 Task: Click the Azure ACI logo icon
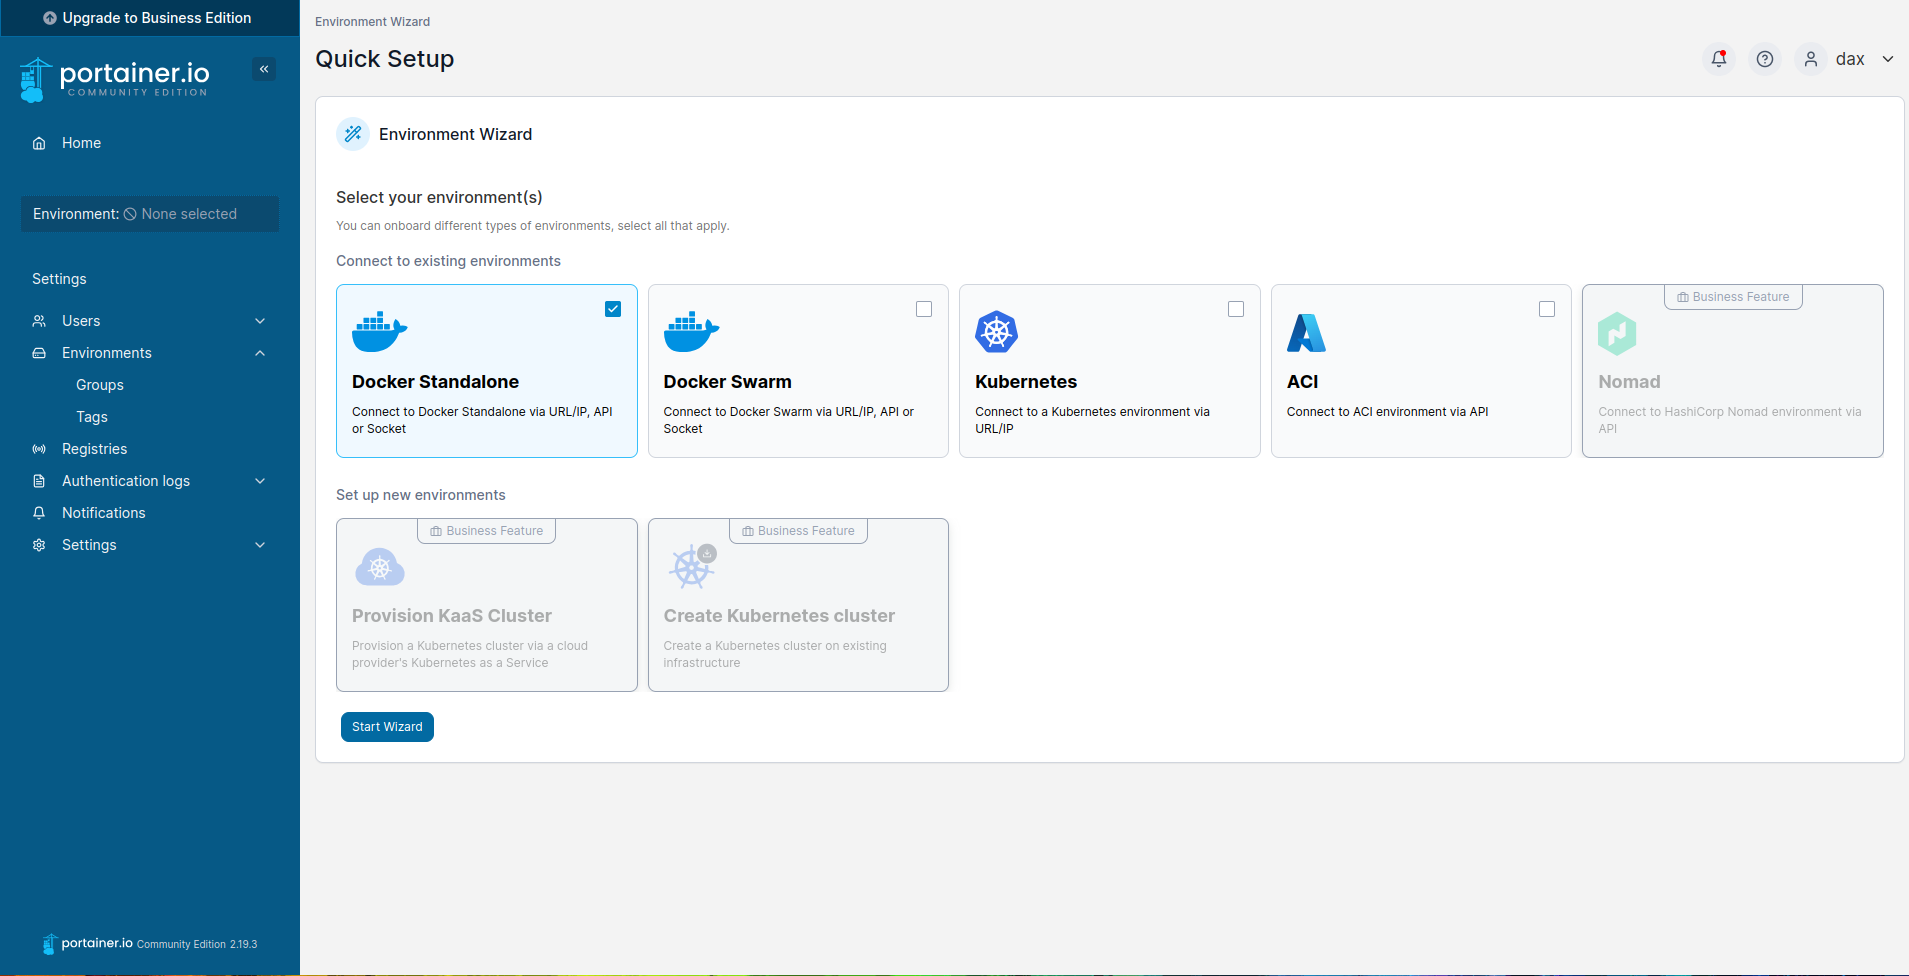coord(1306,333)
